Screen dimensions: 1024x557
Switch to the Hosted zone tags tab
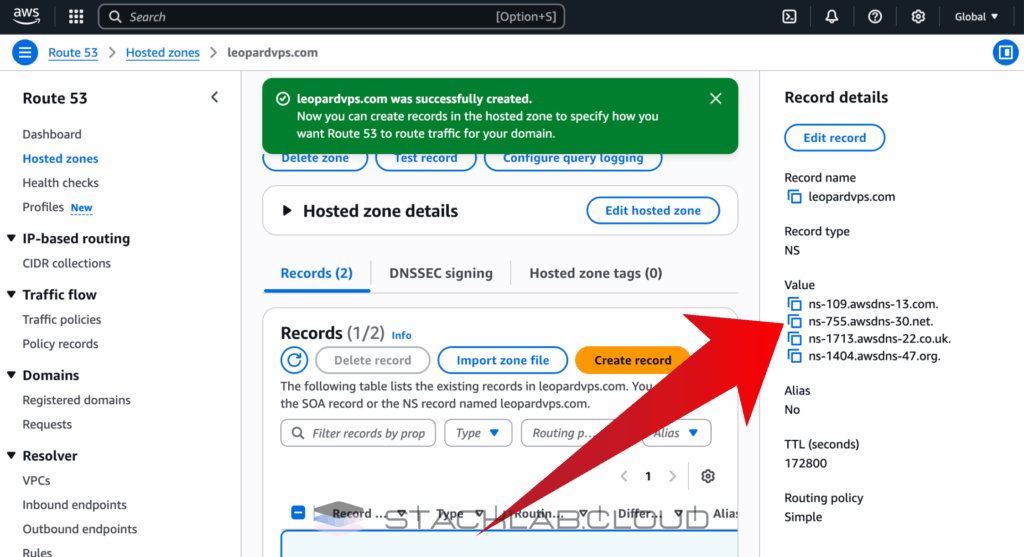[595, 273]
